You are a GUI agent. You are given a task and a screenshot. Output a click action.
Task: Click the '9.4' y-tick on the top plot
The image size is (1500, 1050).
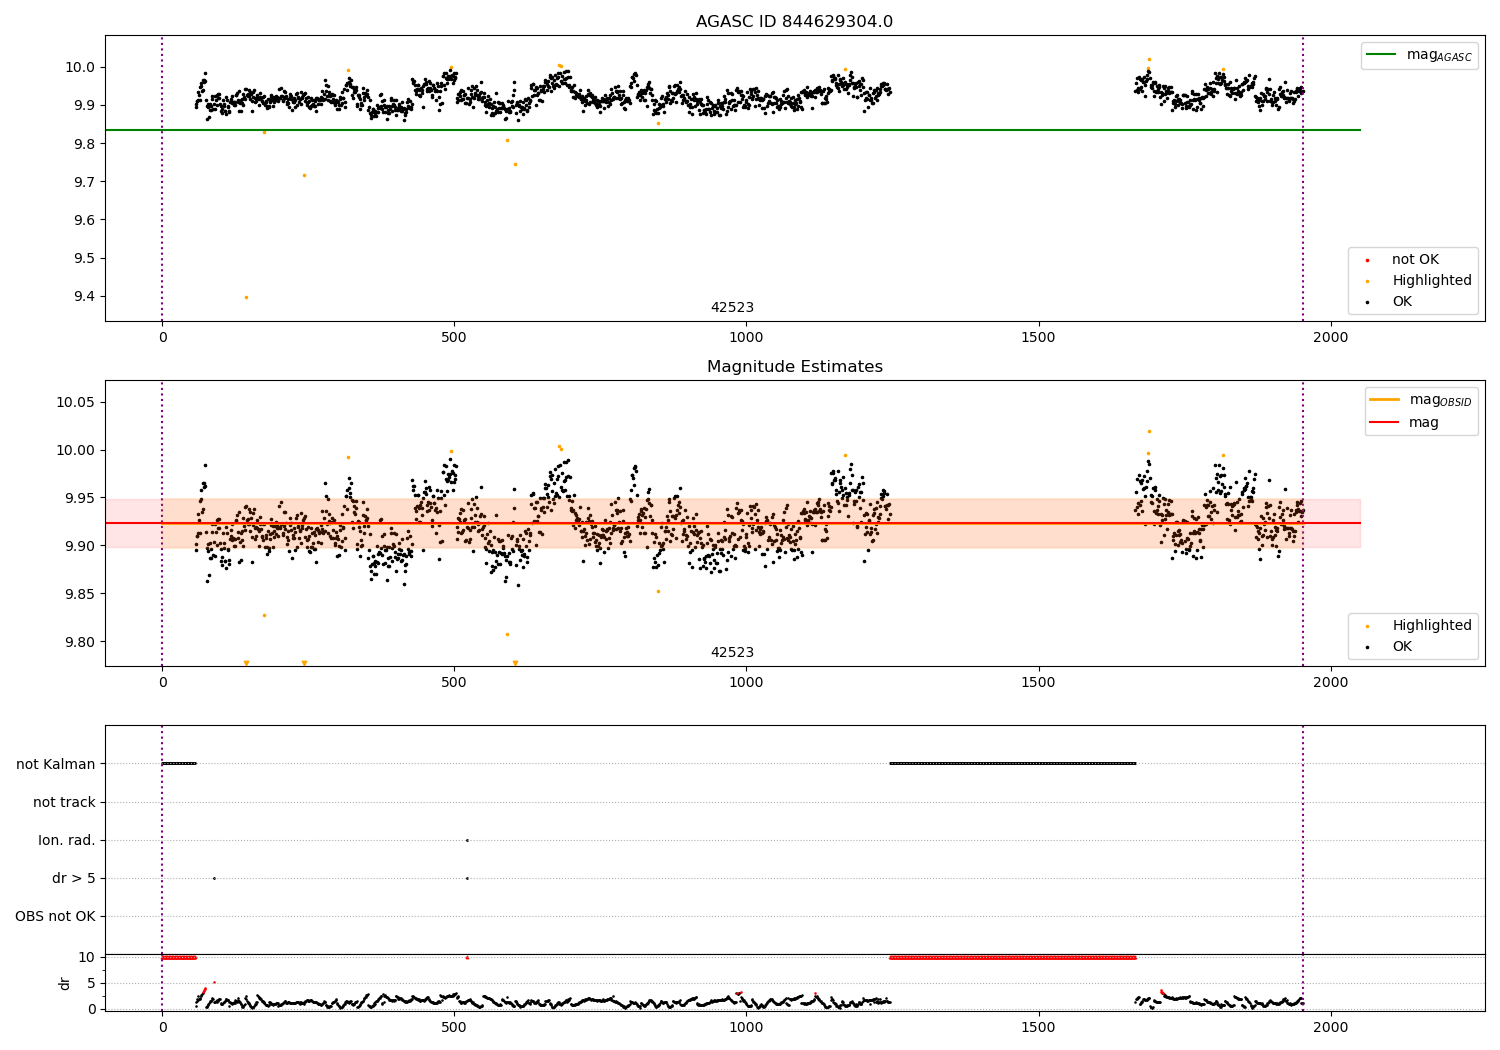click(83, 296)
